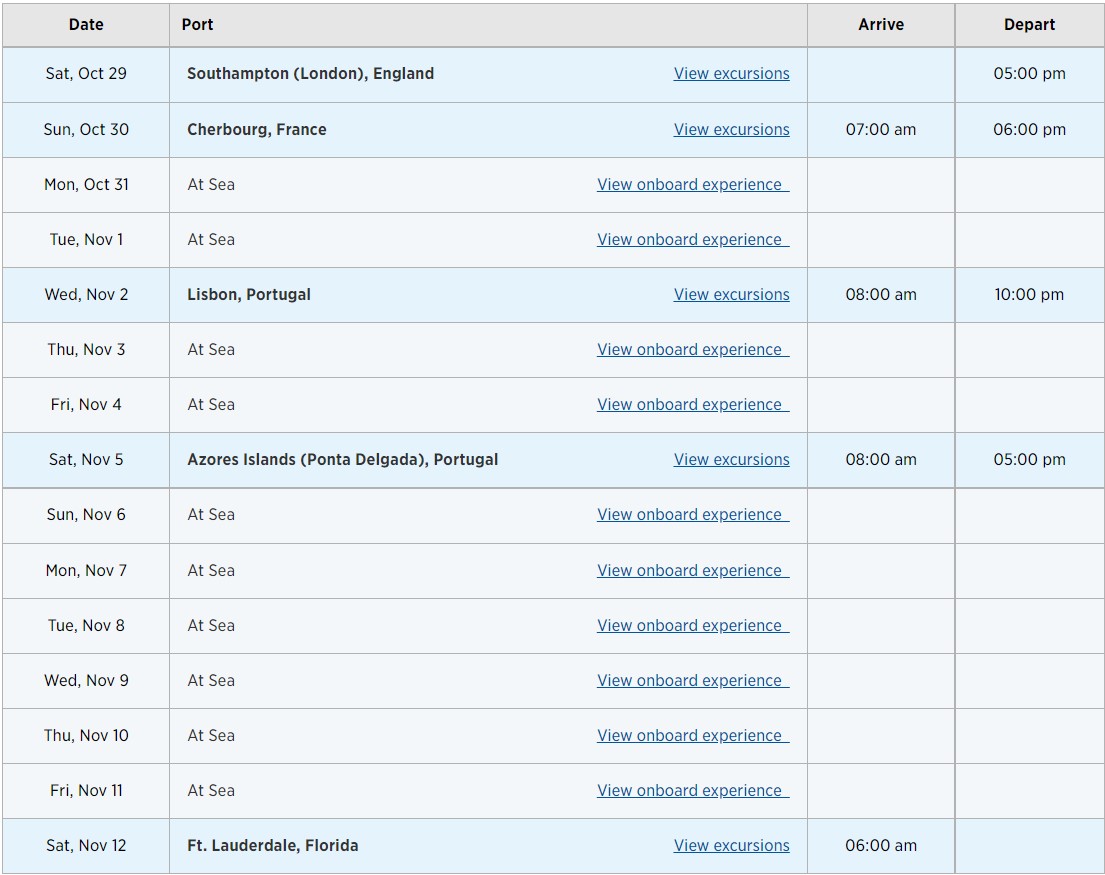The width and height of the screenshot is (1105, 875).
Task: Select the Sat, Nov 12 date cell
Action: pyautogui.click(x=86, y=845)
